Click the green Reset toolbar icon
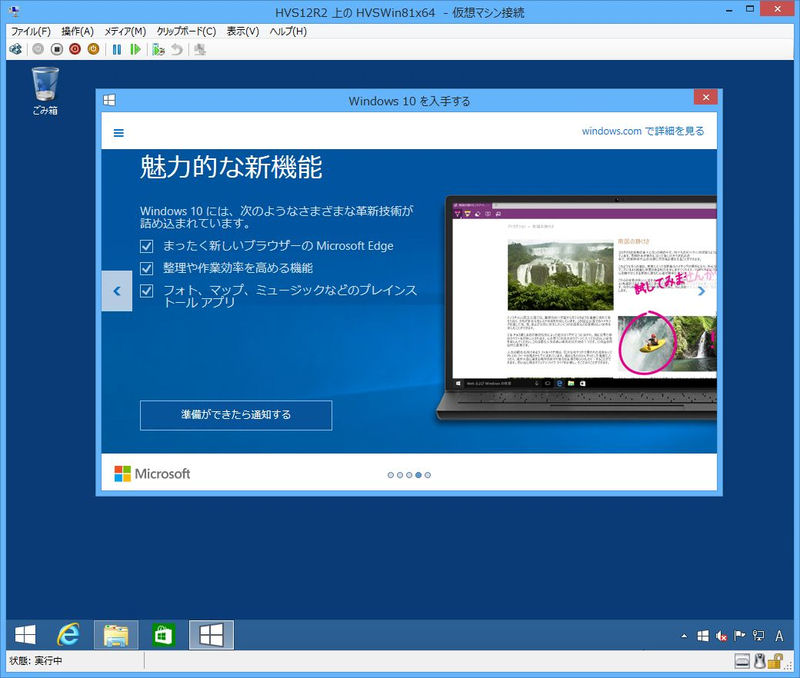 135,49
